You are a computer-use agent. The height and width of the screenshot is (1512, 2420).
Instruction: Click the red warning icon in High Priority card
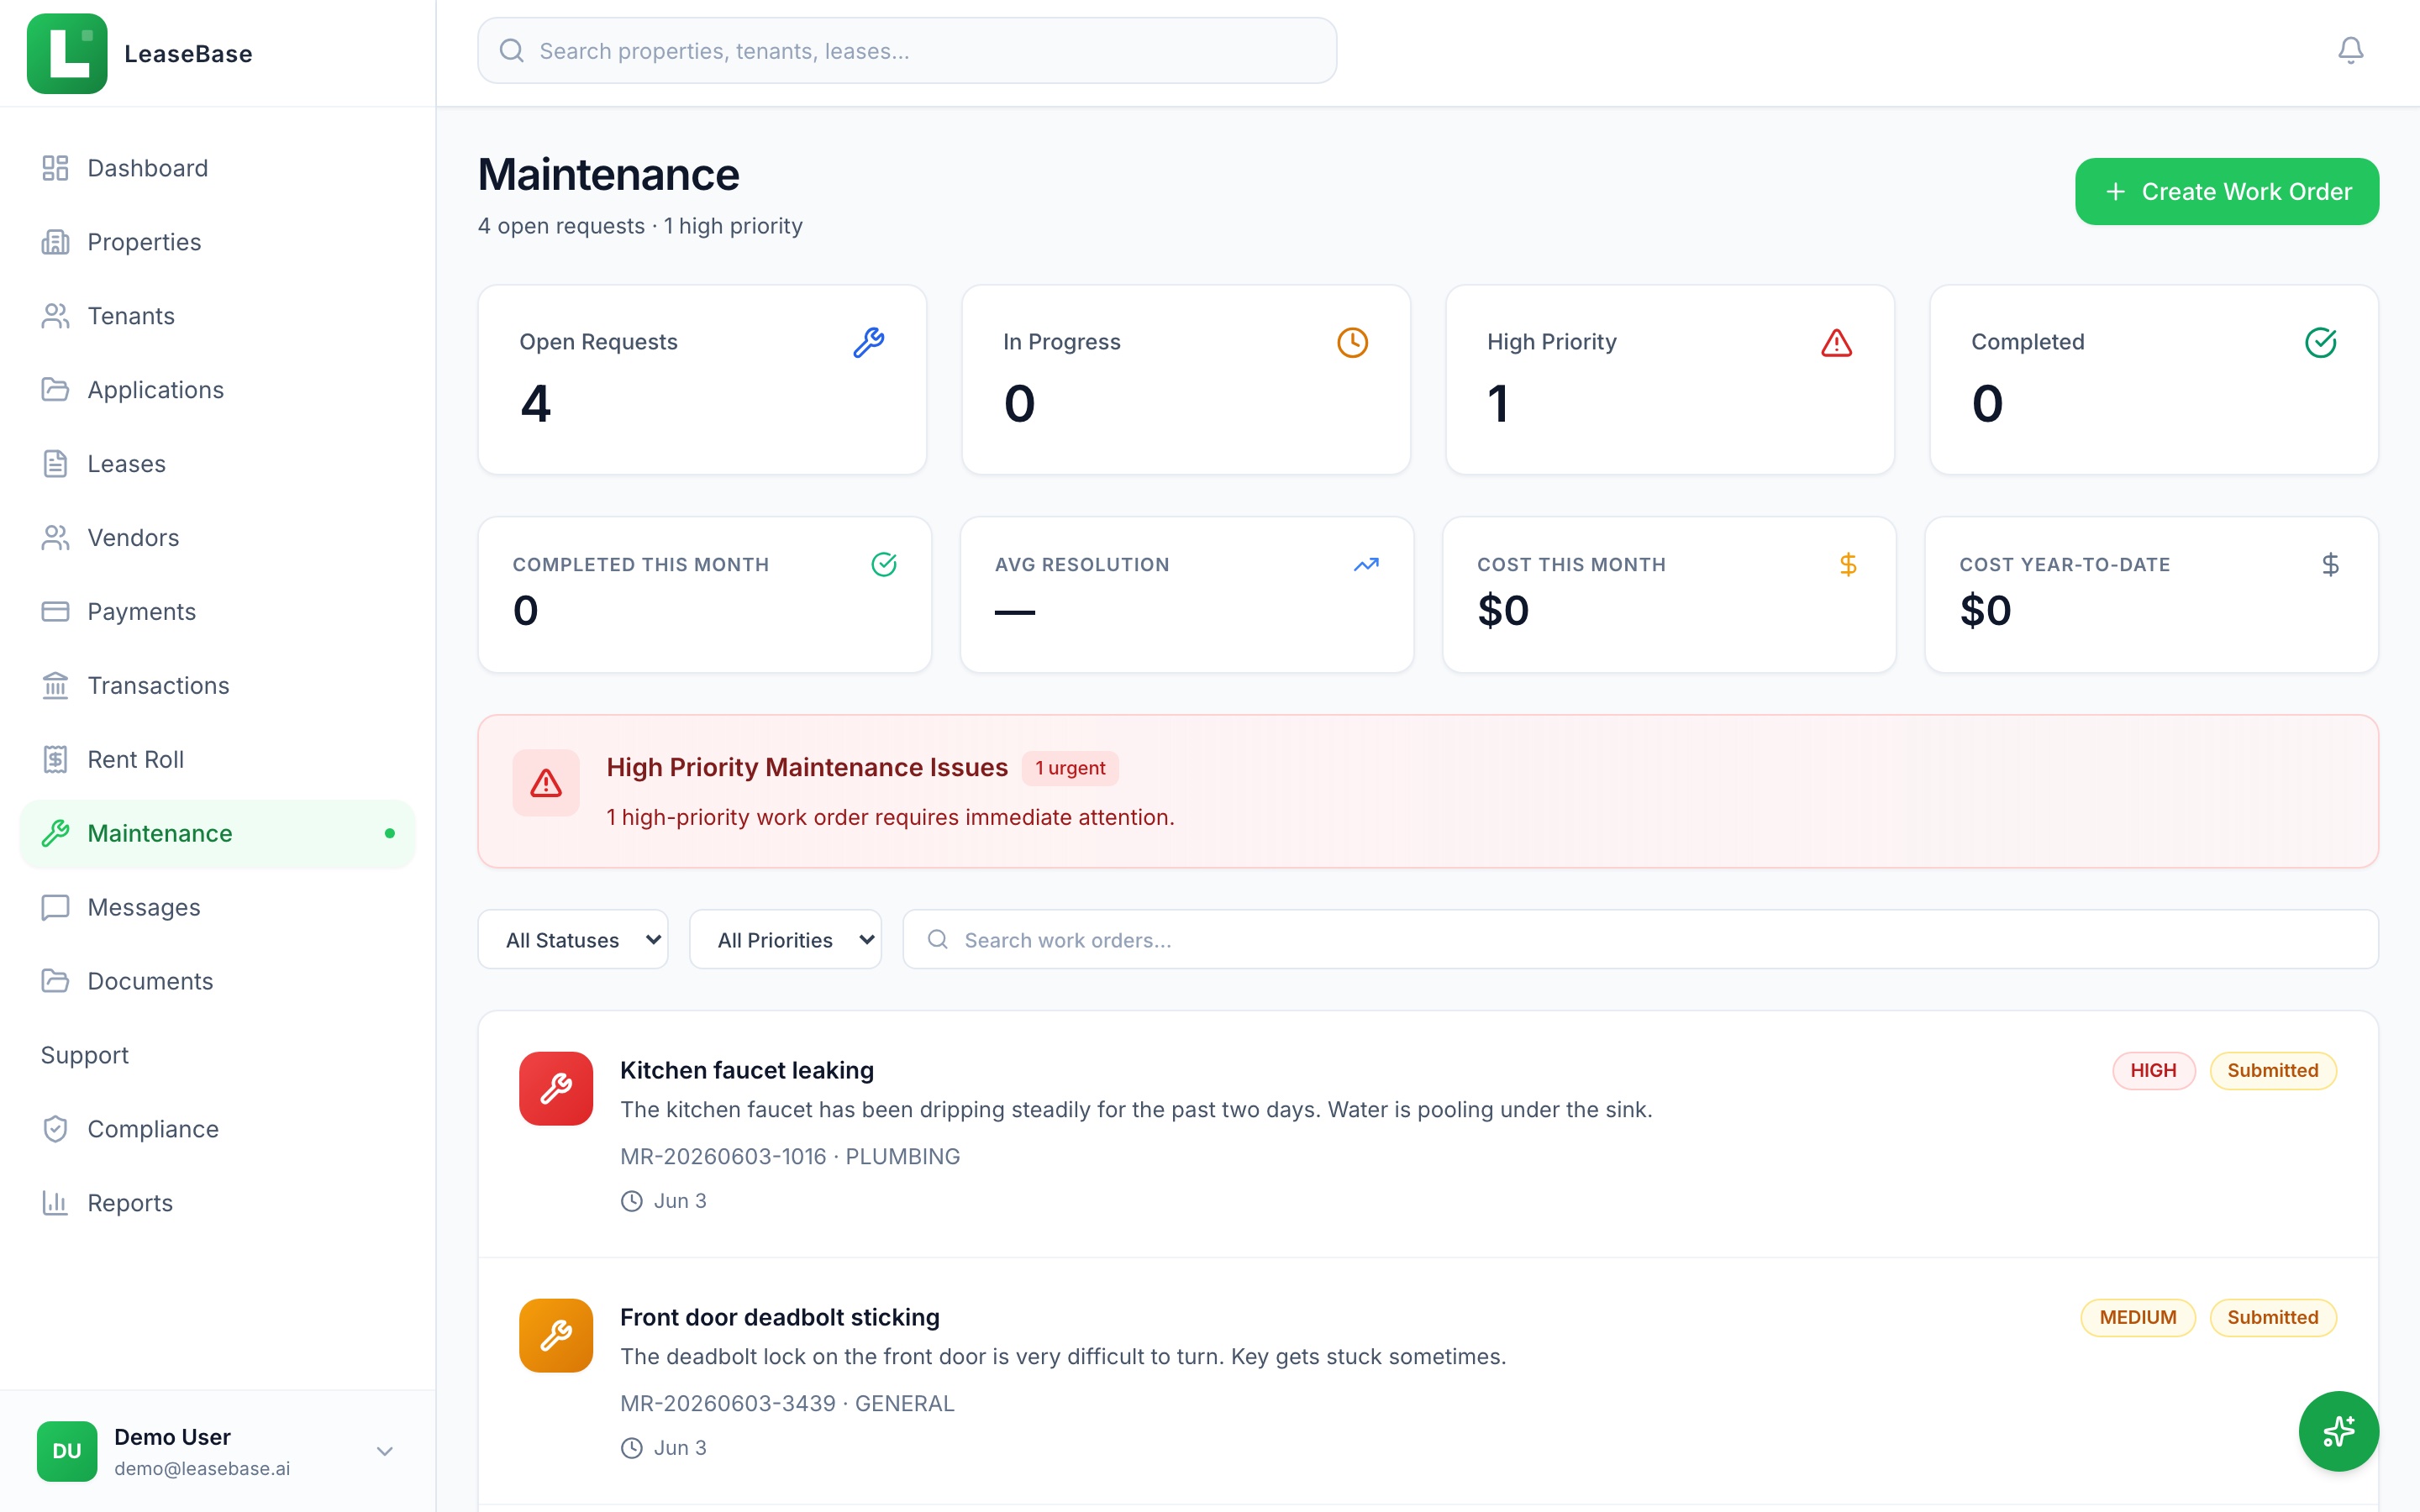[1836, 343]
